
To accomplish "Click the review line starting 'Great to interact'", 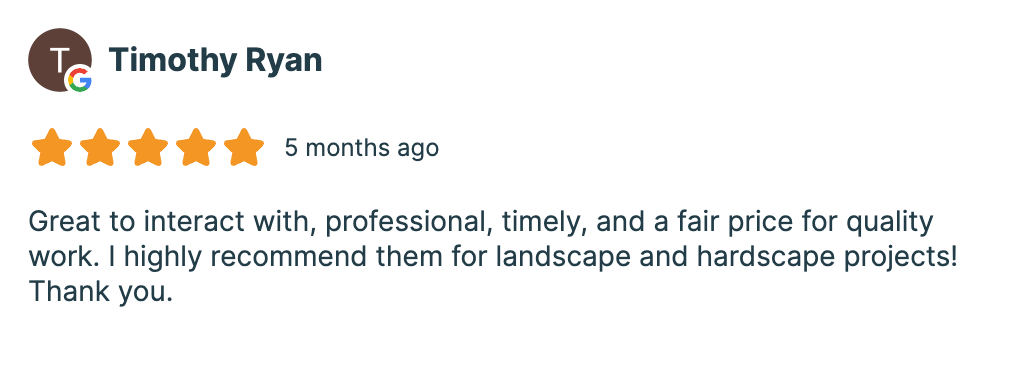I will 481,223.
